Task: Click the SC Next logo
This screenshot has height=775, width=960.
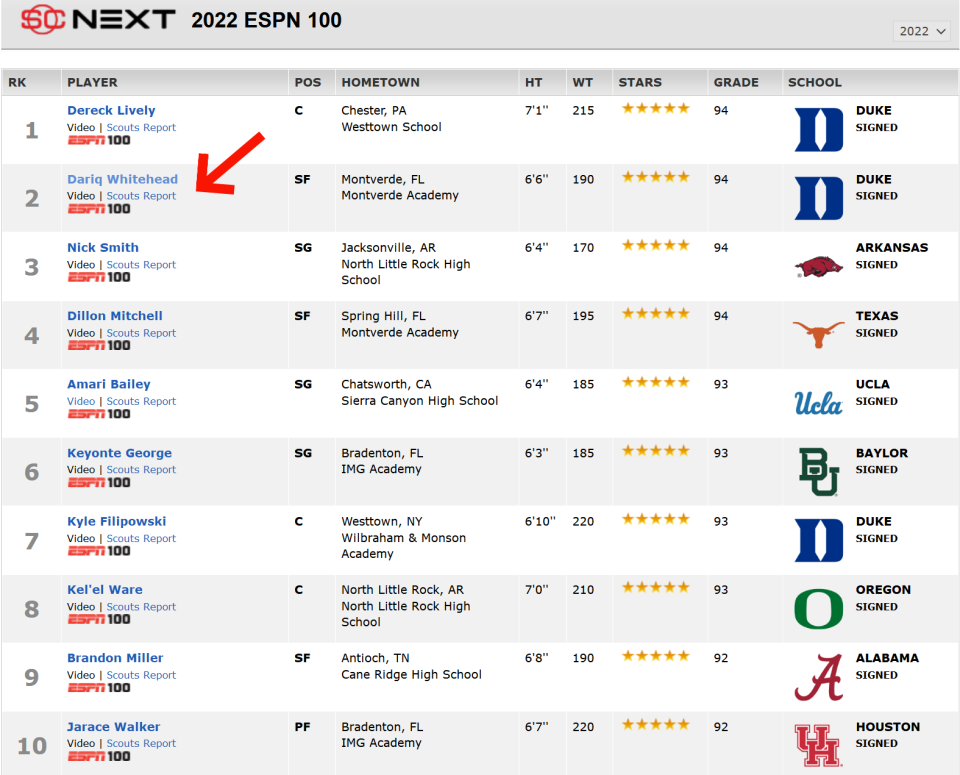Action: pos(97,19)
